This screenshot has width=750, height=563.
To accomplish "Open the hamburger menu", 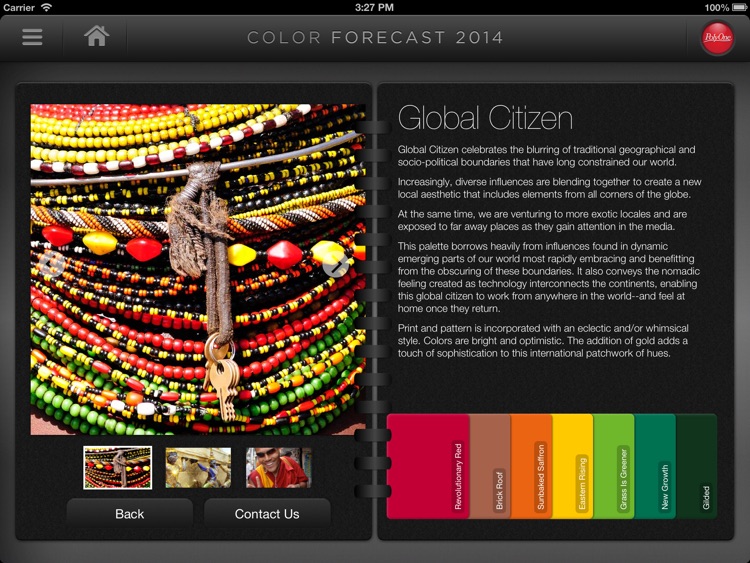I will click(32, 37).
